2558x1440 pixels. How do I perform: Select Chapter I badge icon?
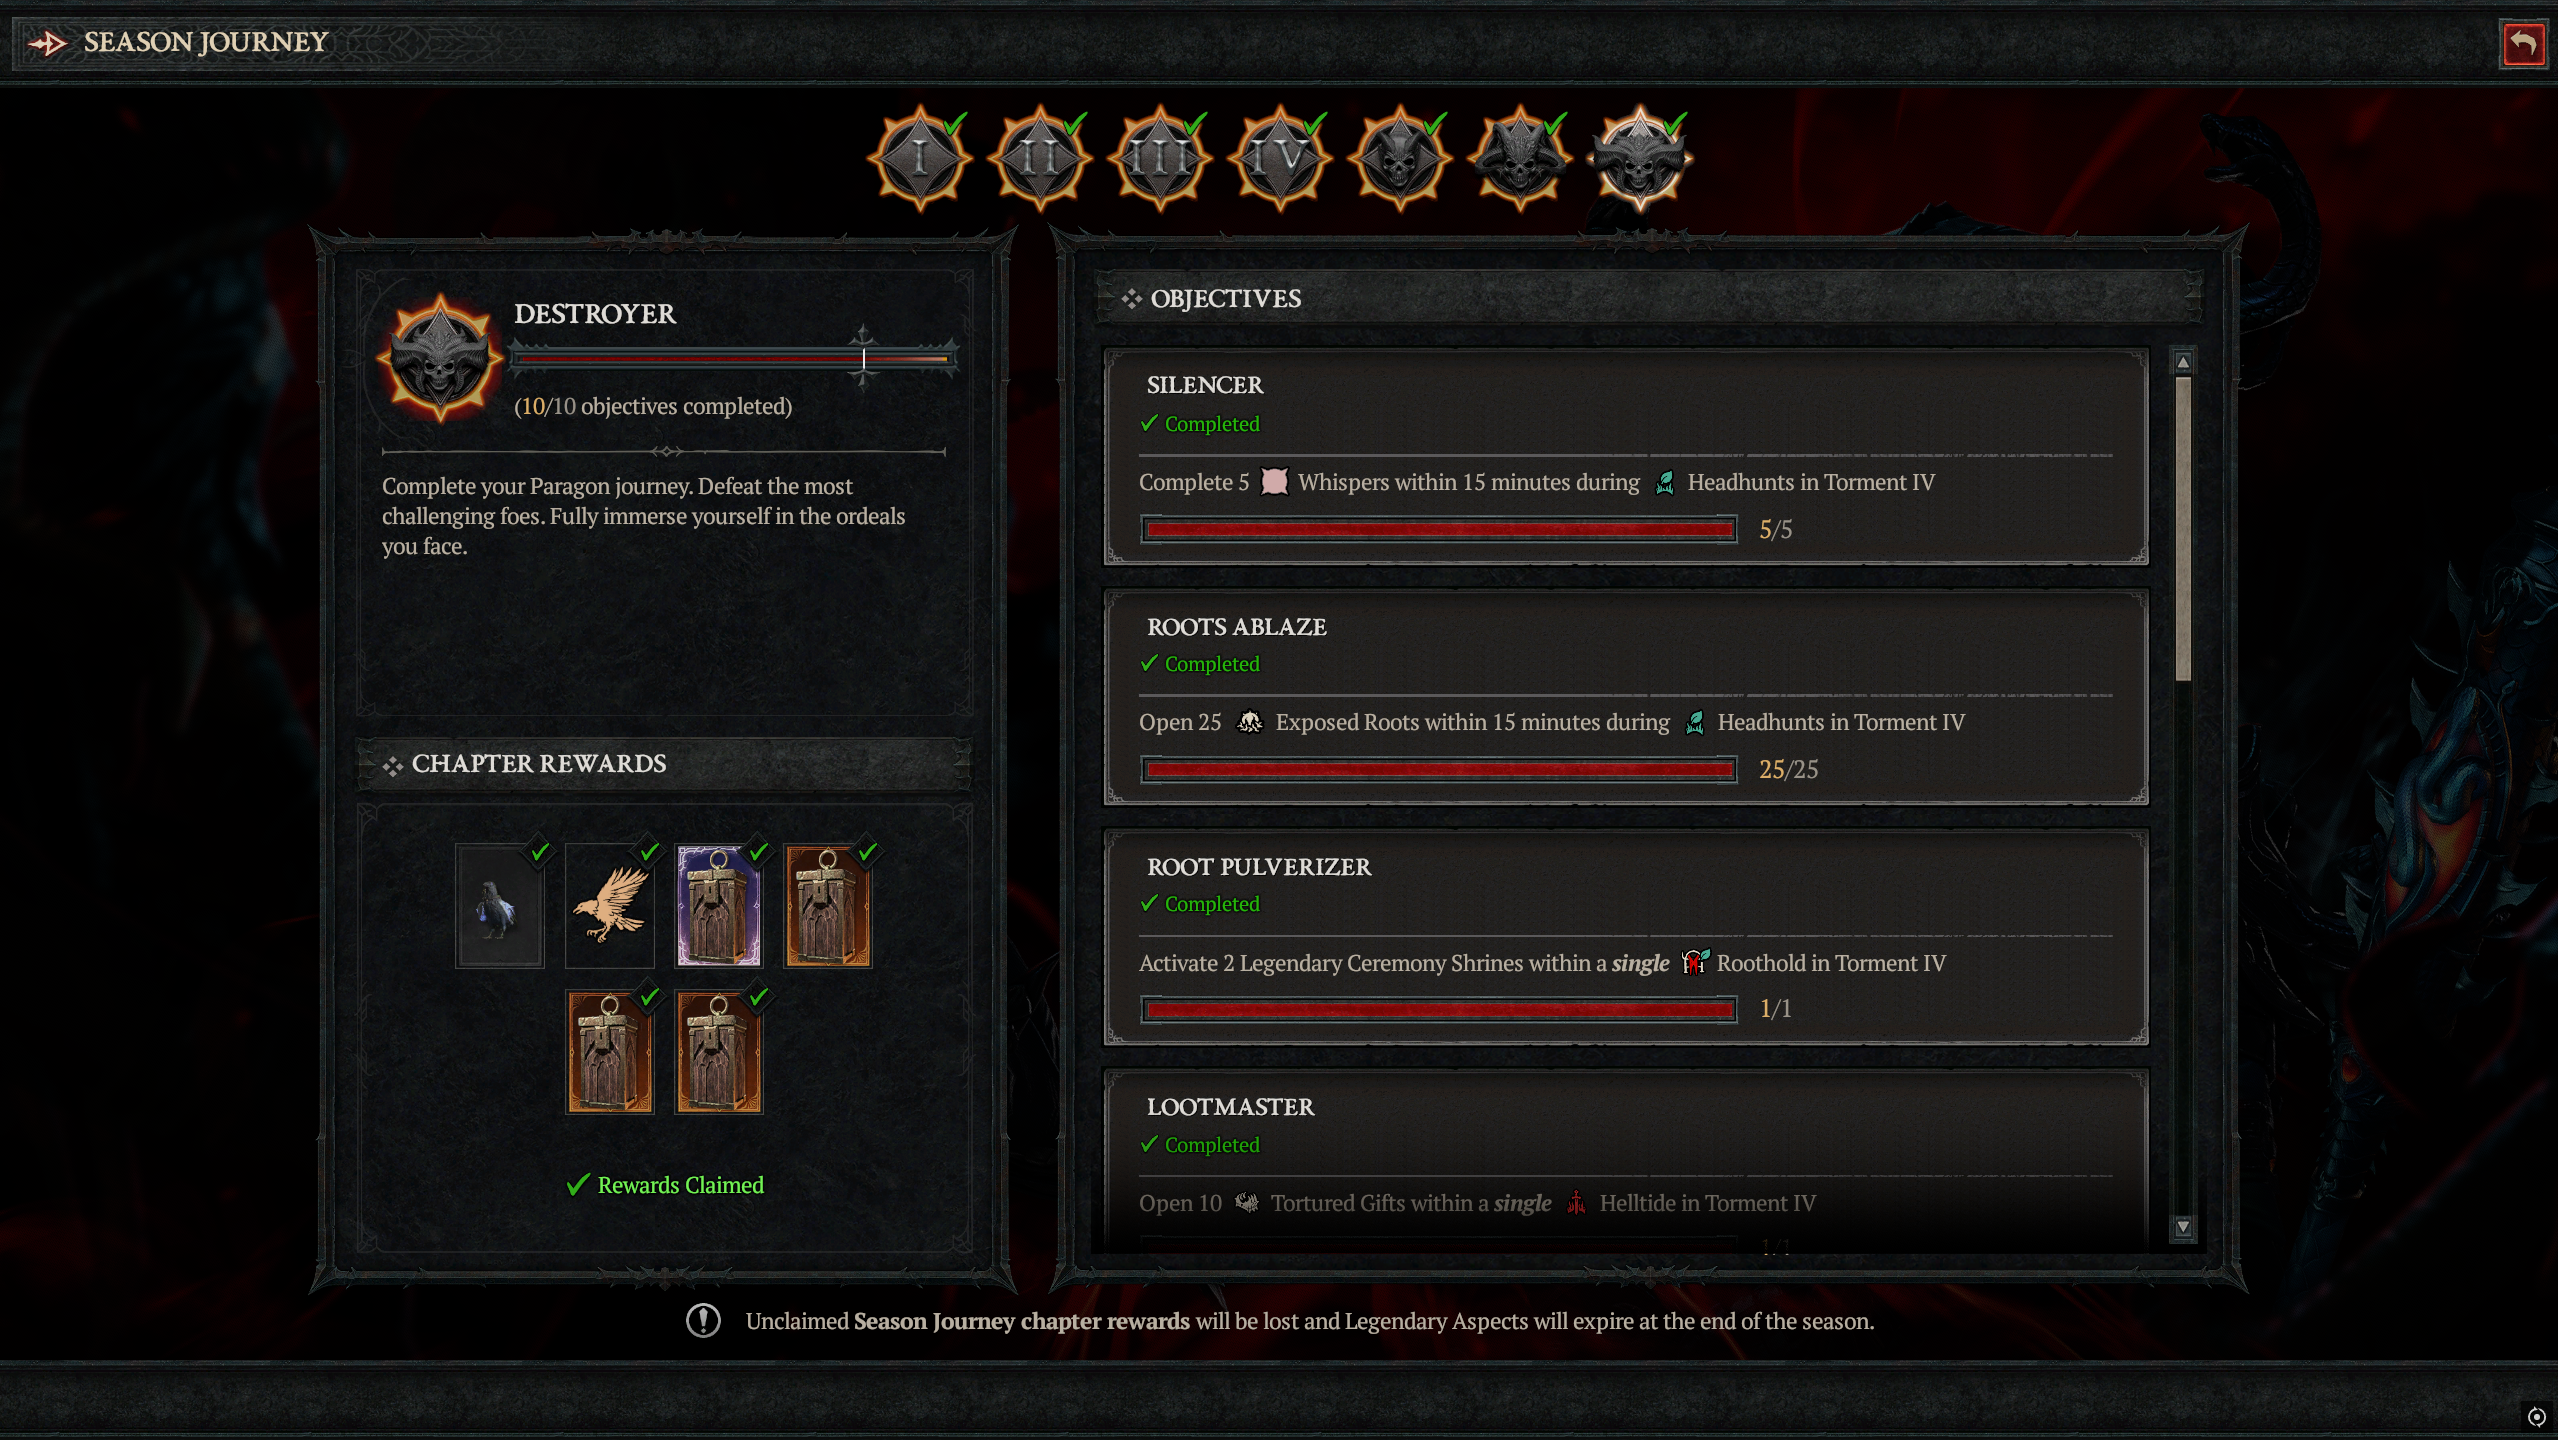coord(920,158)
